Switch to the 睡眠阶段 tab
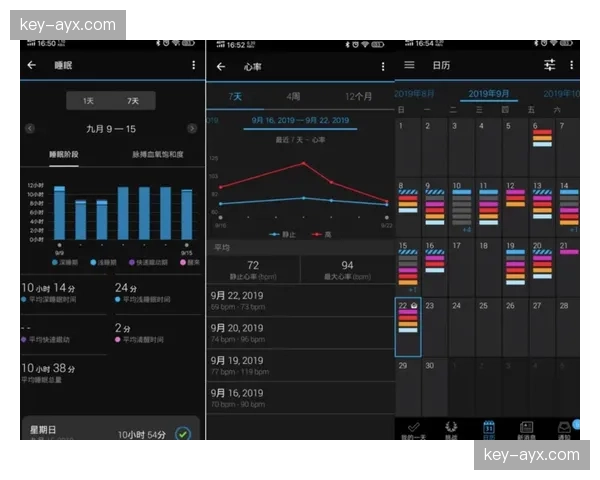Screen dimensions: 600x480 (64, 154)
